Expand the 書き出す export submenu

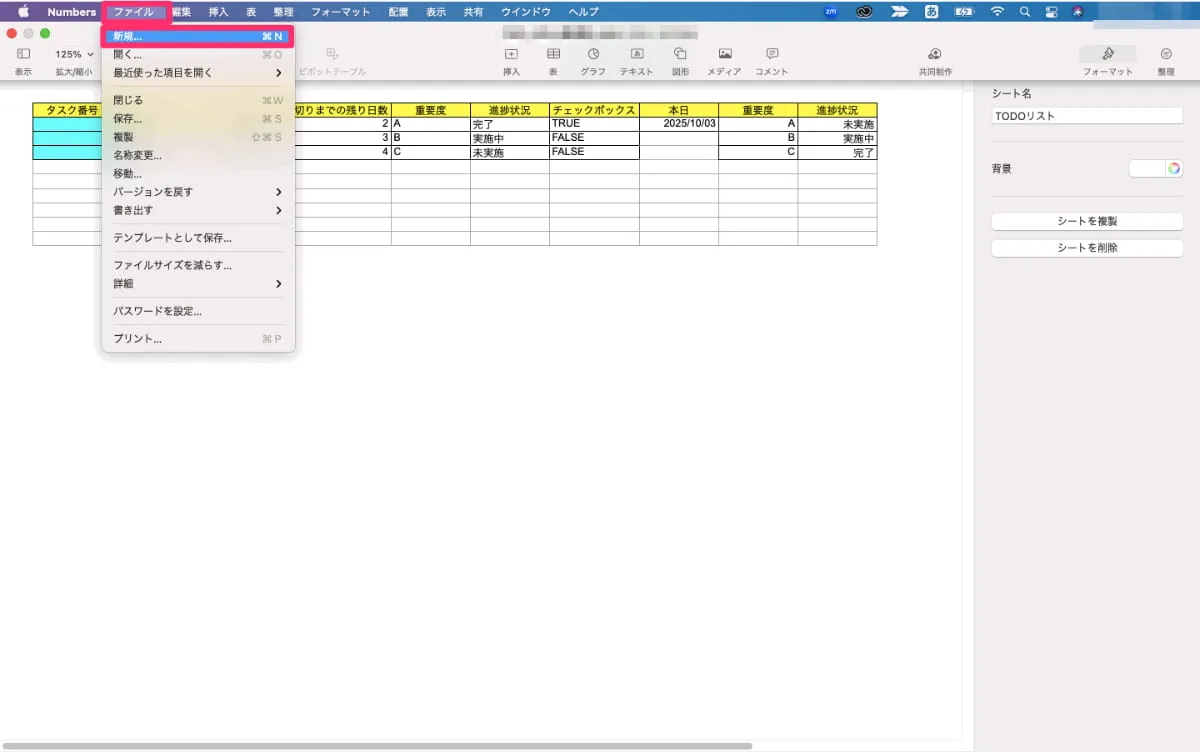(x=197, y=210)
